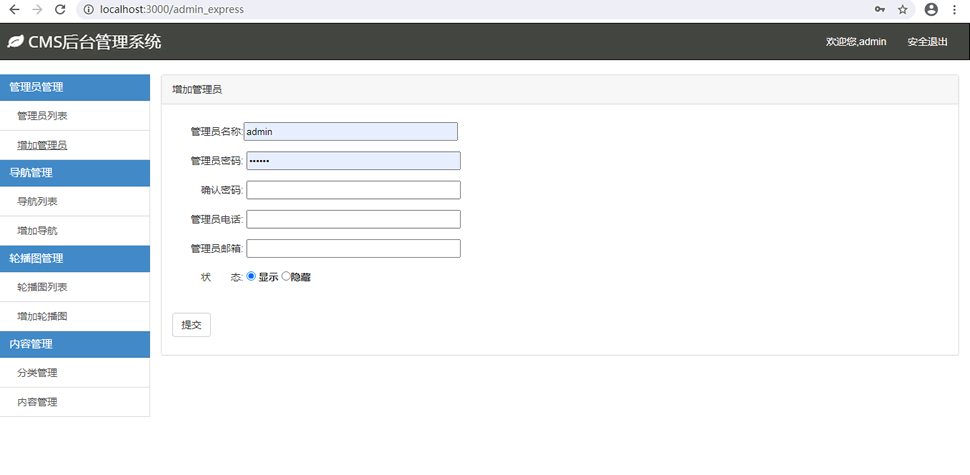Open saved passwords key icon
Viewport: 970px width, 475px height.
pos(880,9)
